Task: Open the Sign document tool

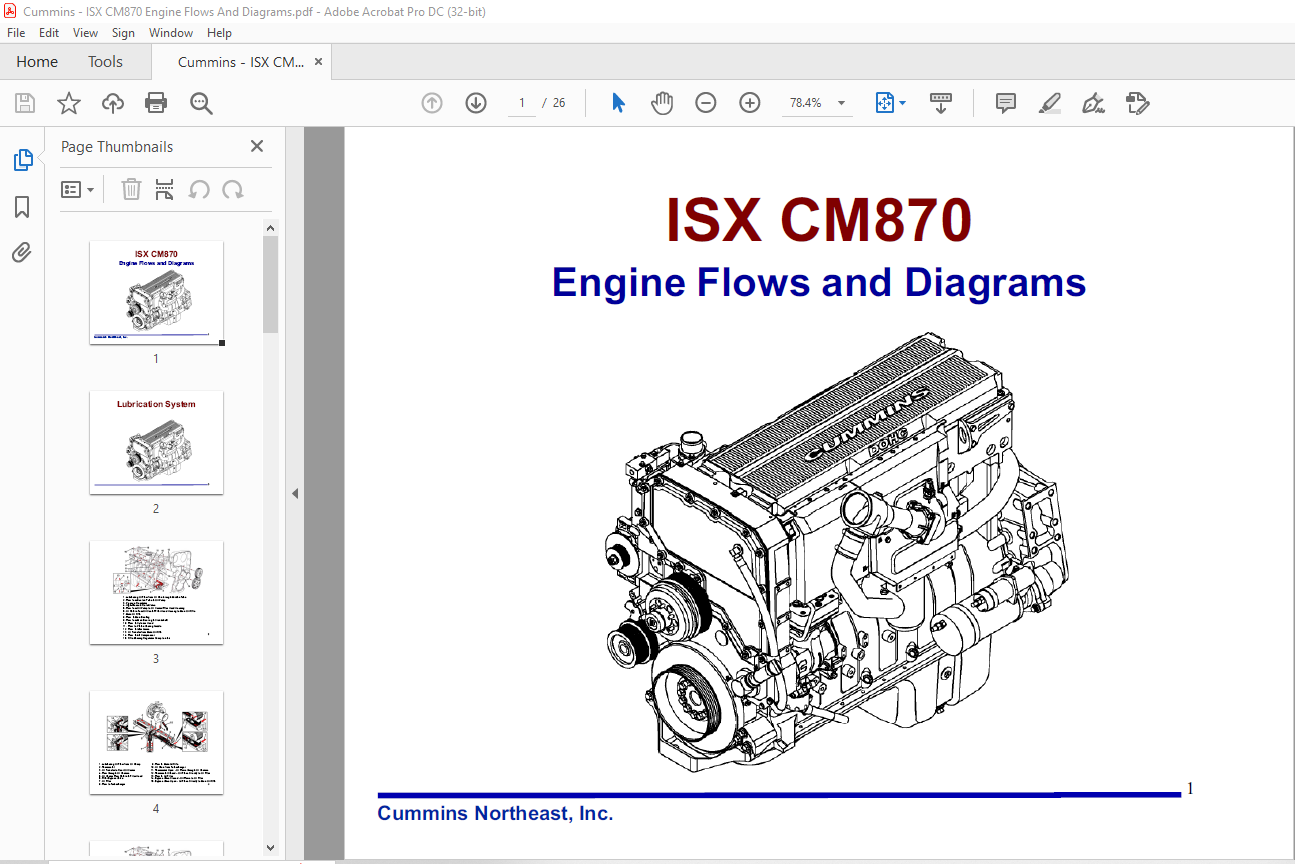Action: (x=1094, y=103)
